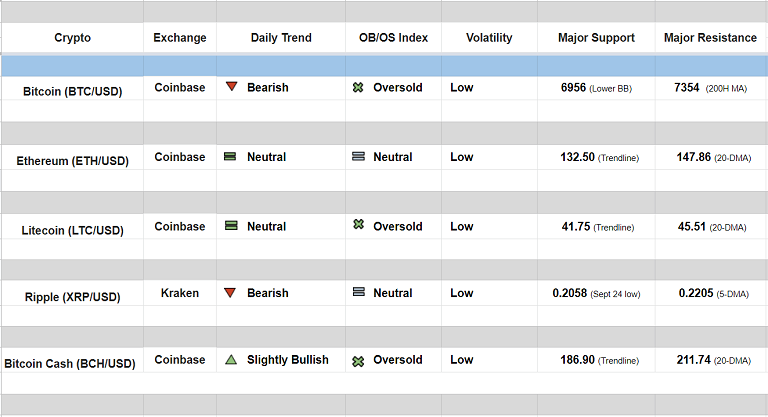Screen dimensions: 768x417
Task: Select the OB/OS Index column header
Action: click(x=393, y=38)
